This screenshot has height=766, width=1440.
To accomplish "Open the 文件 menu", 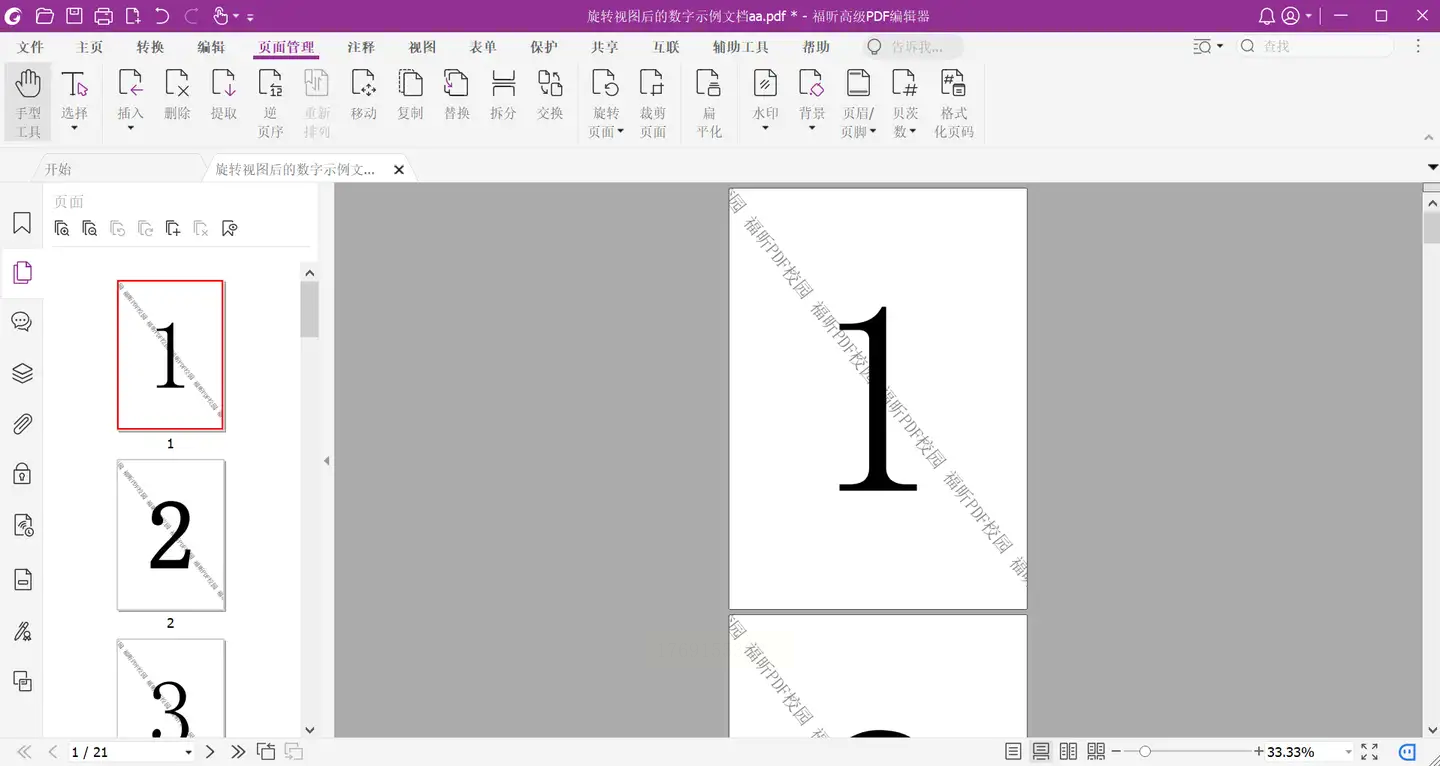I will (31, 47).
